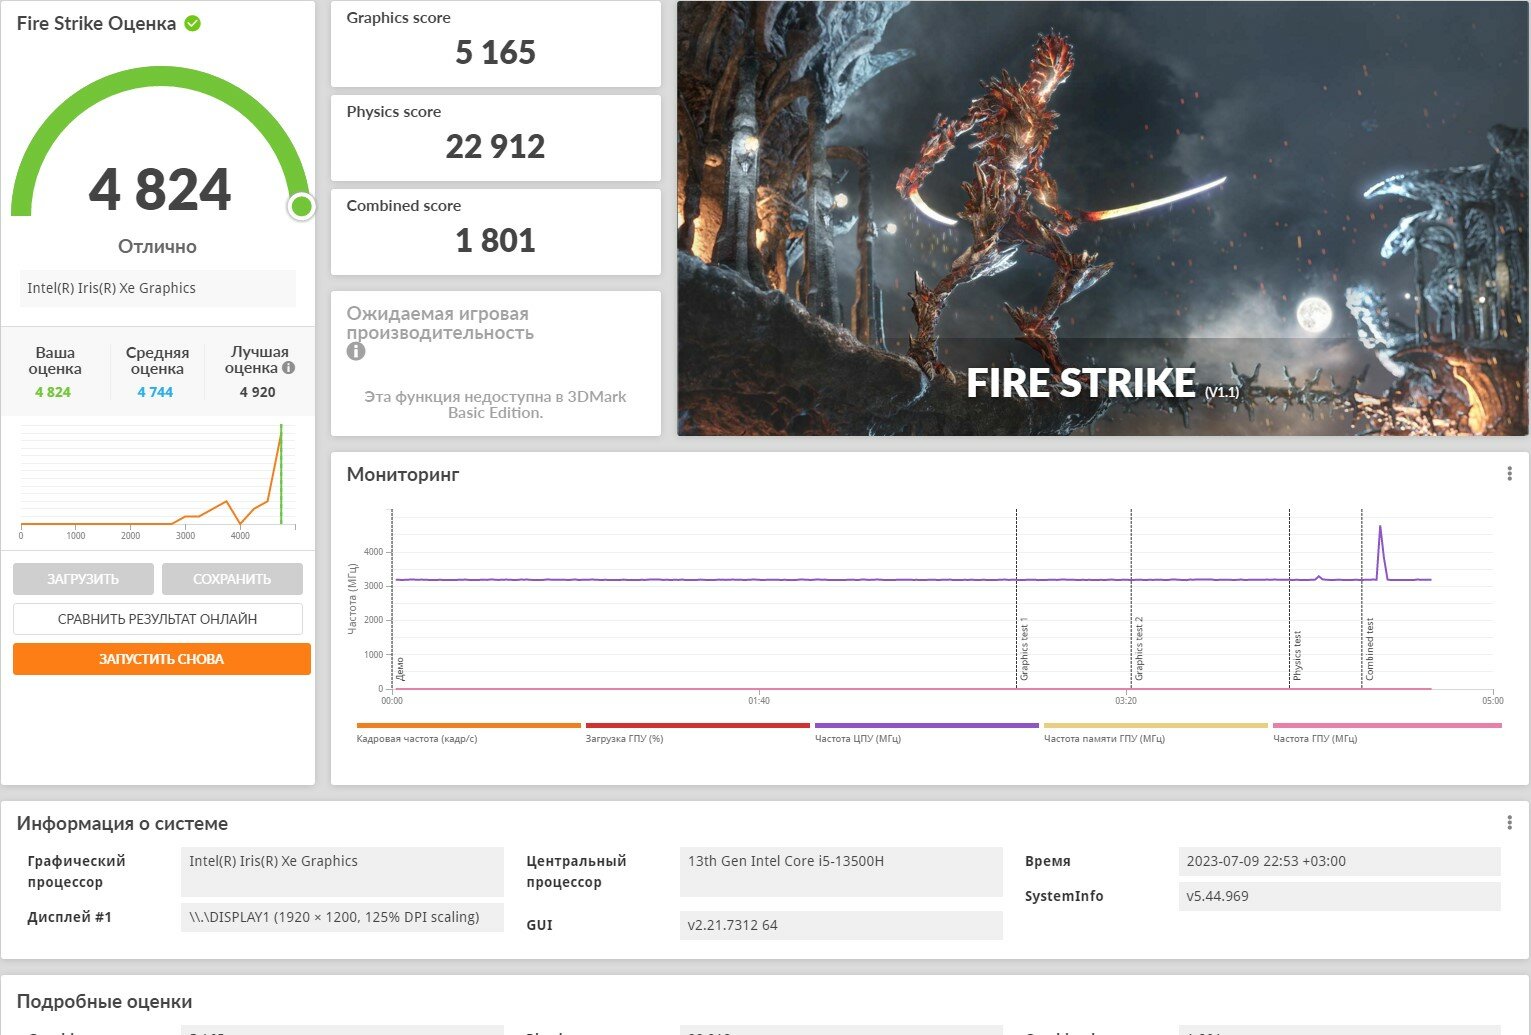Click ЗАПУСТИТЬ СНОВА orange button
The width and height of the screenshot is (1531, 1035).
coord(162,659)
